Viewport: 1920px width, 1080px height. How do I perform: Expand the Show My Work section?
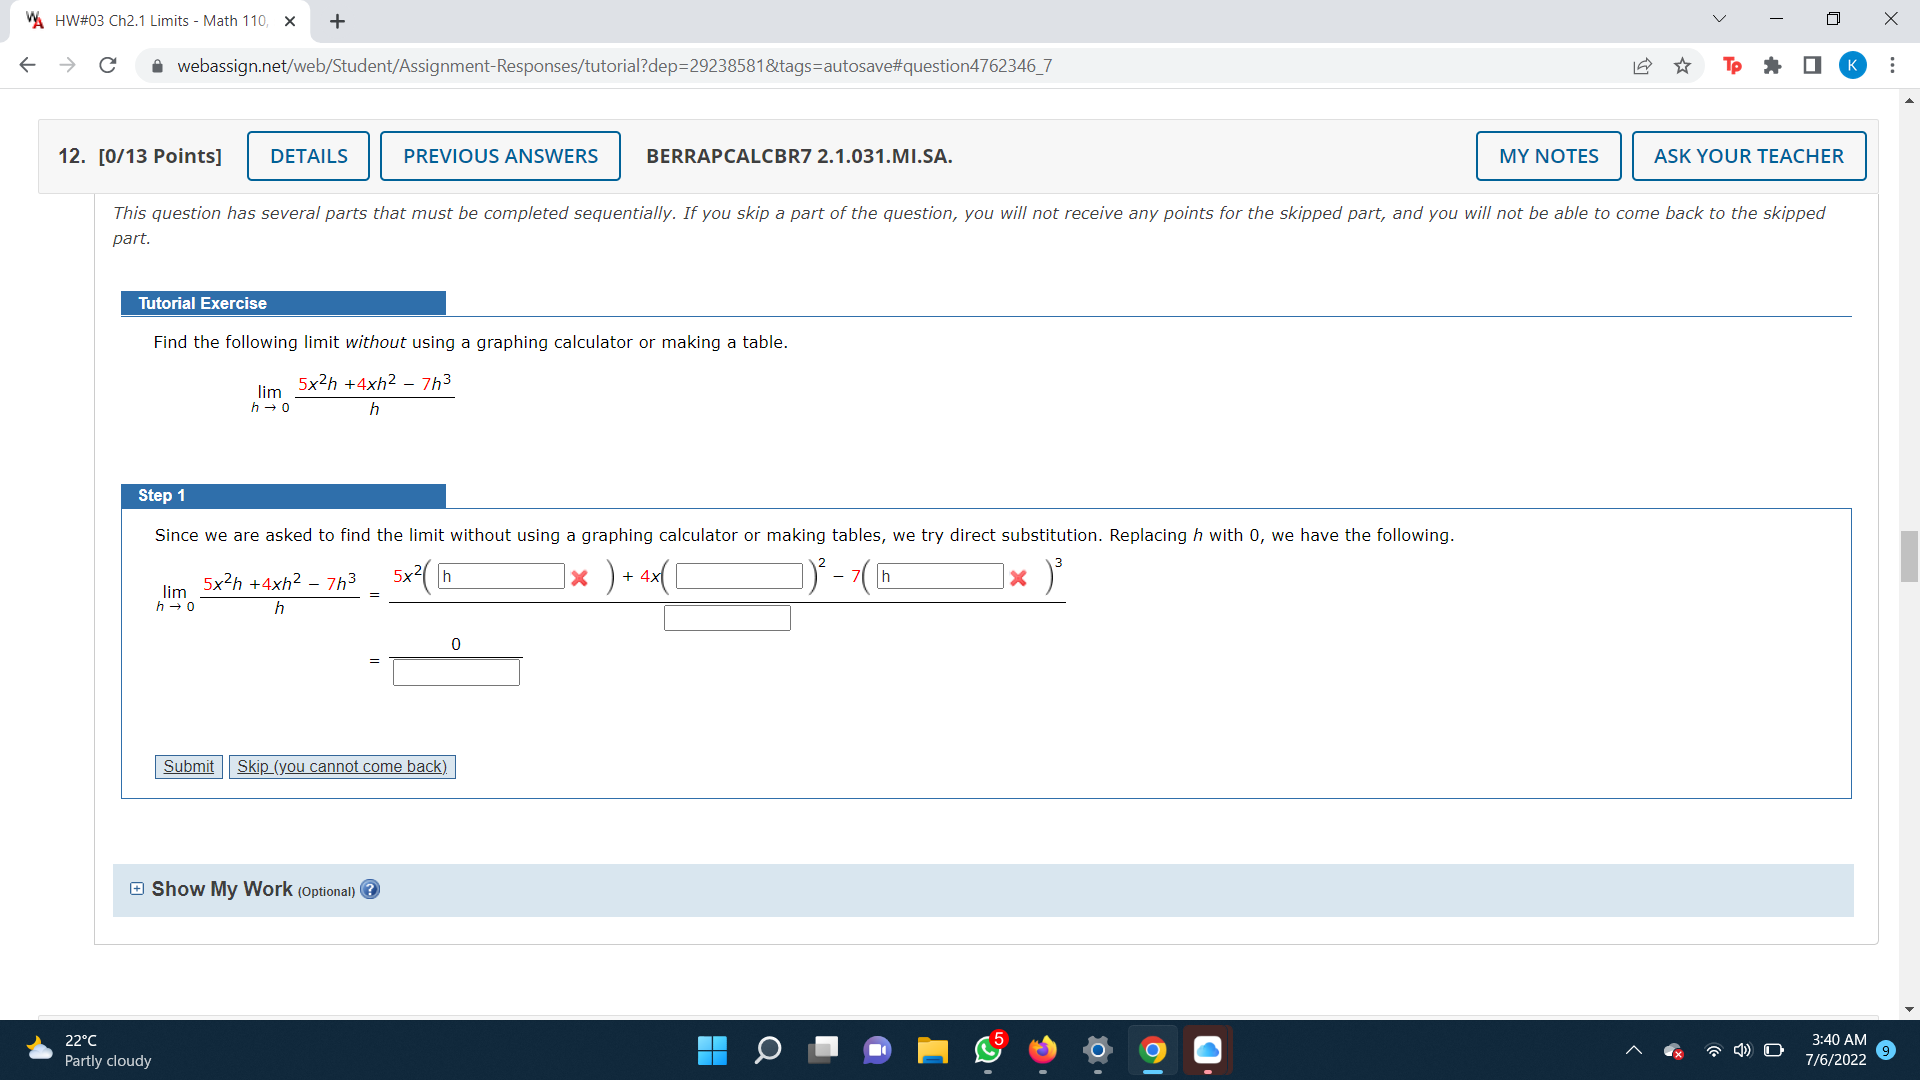136,888
